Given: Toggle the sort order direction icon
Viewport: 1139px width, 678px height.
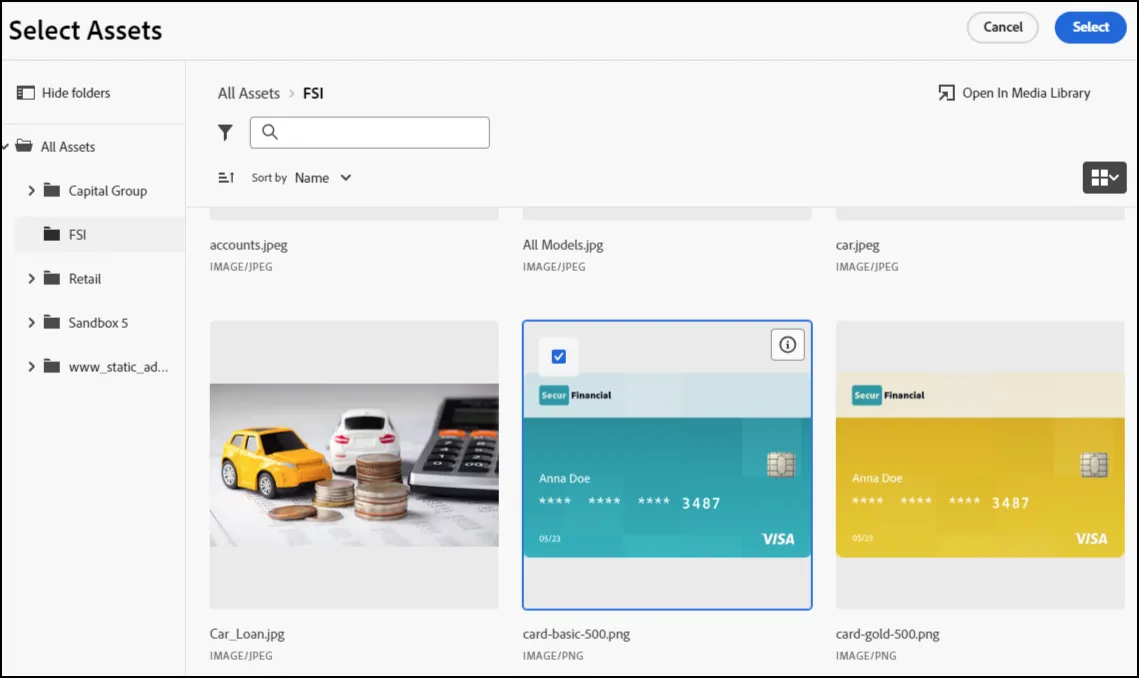Looking at the screenshot, I should [x=227, y=177].
